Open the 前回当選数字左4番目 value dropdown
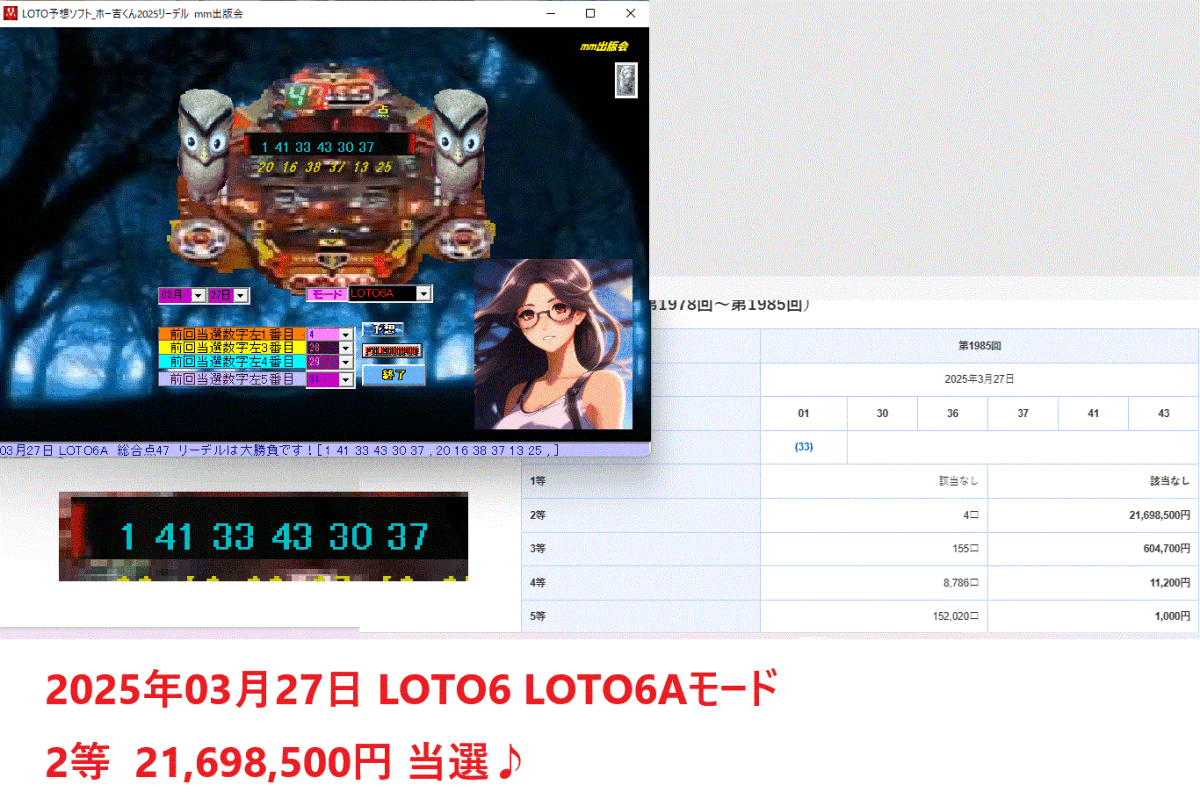Image resolution: width=1200 pixels, height=792 pixels. tap(345, 360)
